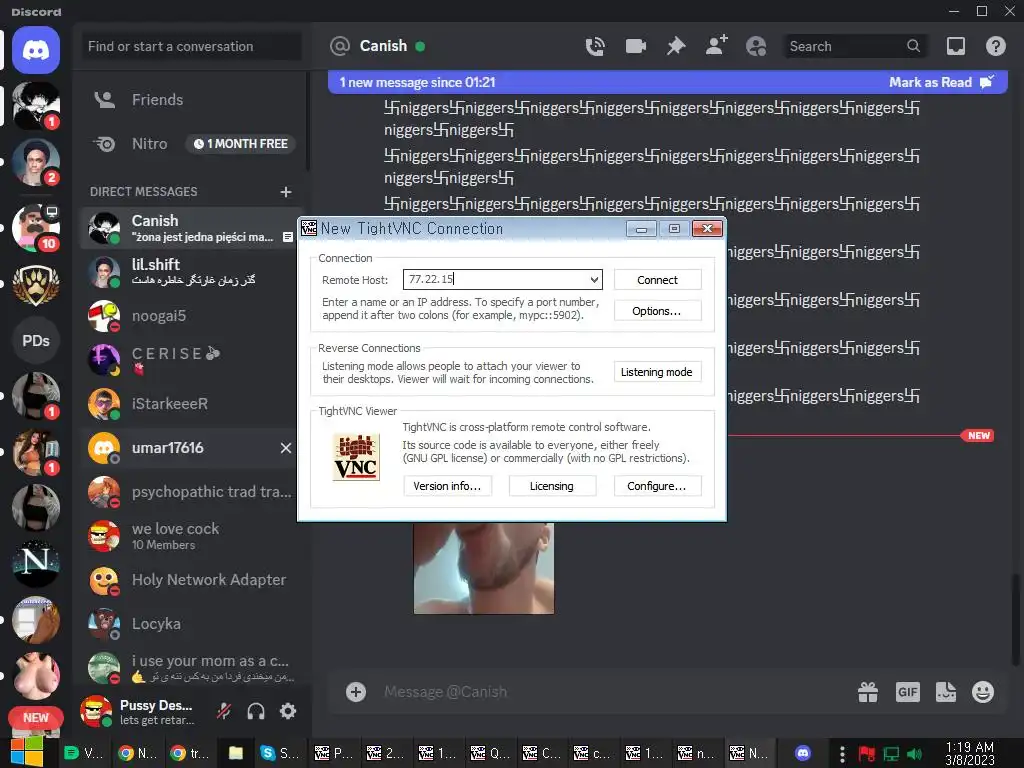
Task: Open the Discord inbox
Action: [x=955, y=46]
